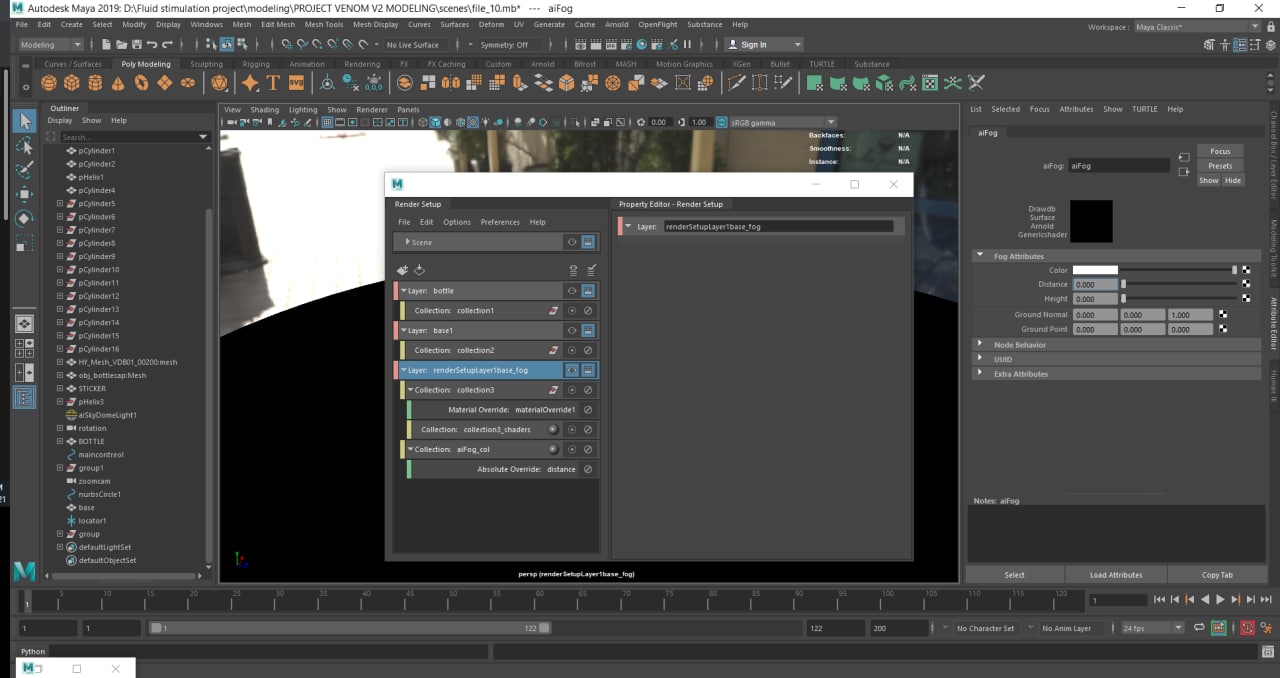Click the Open Scene folder icon
1280x678 pixels.
coord(122,44)
